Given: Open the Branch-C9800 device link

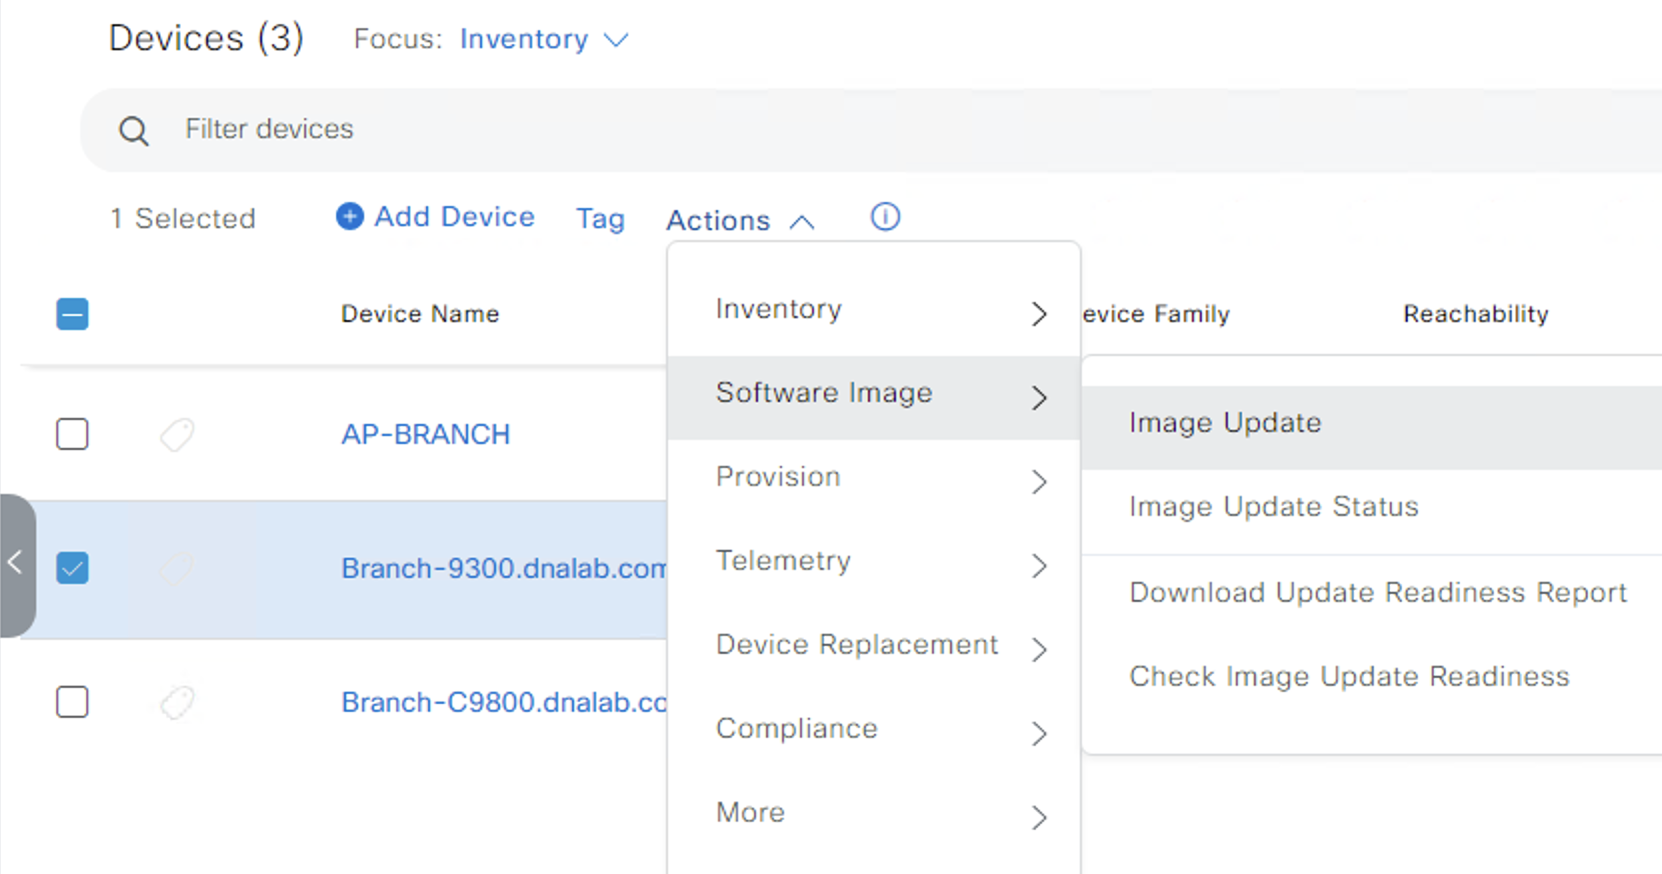Looking at the screenshot, I should point(504,702).
